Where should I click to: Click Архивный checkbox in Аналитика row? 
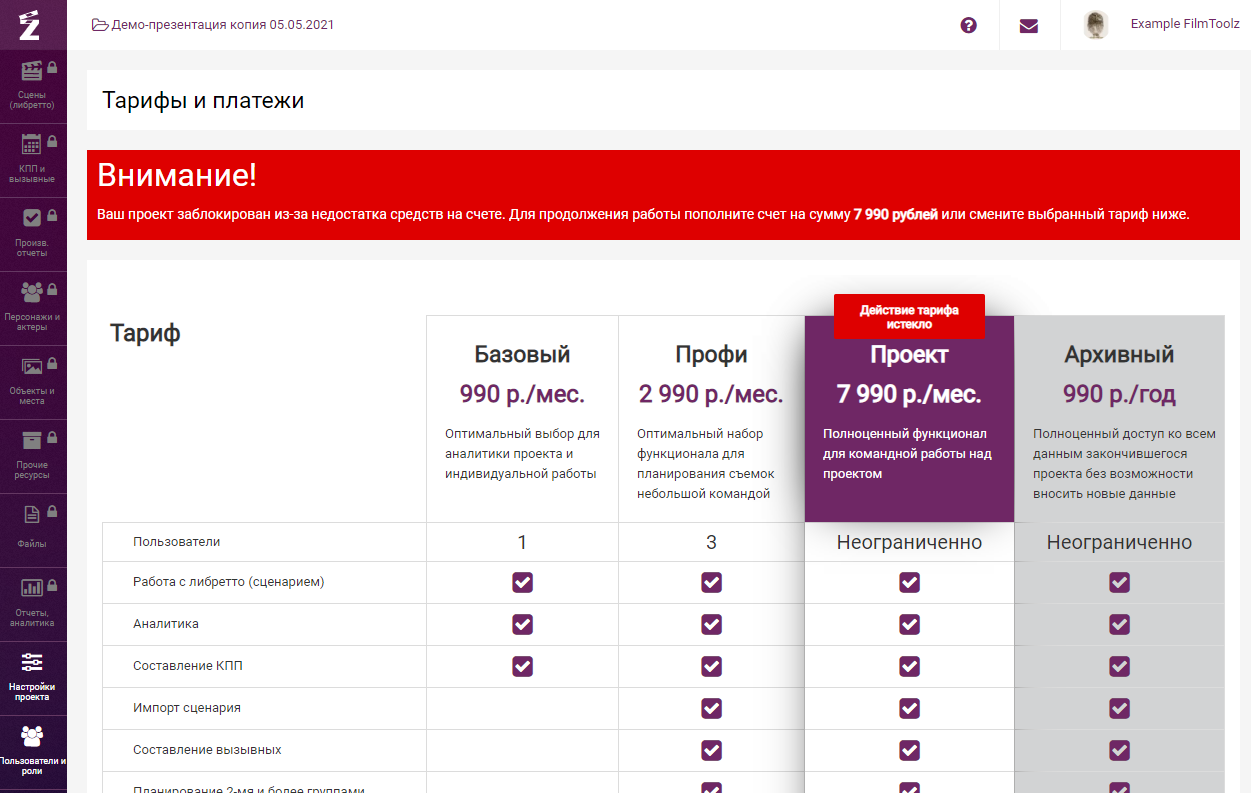pyautogui.click(x=1119, y=624)
